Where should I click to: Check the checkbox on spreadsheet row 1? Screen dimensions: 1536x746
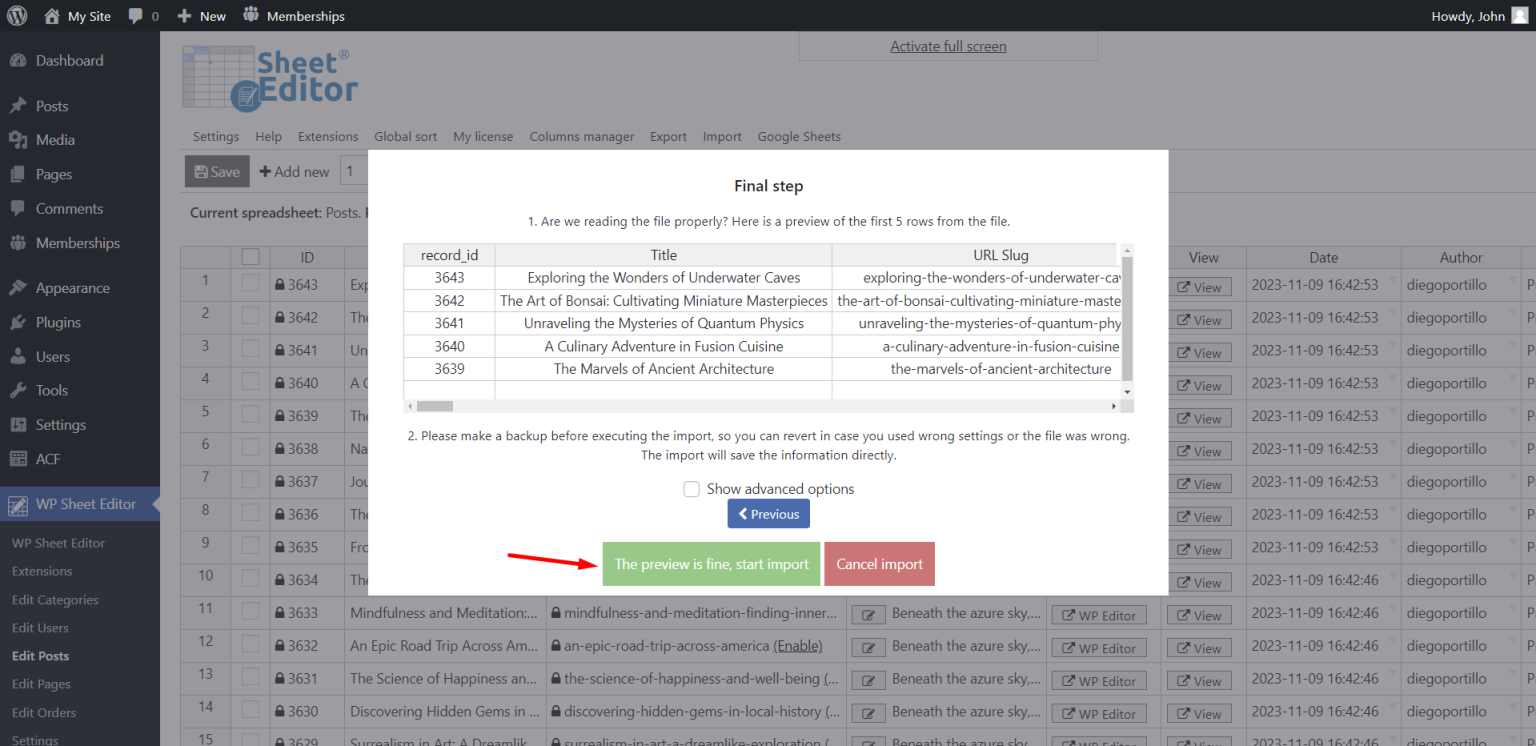click(x=251, y=284)
